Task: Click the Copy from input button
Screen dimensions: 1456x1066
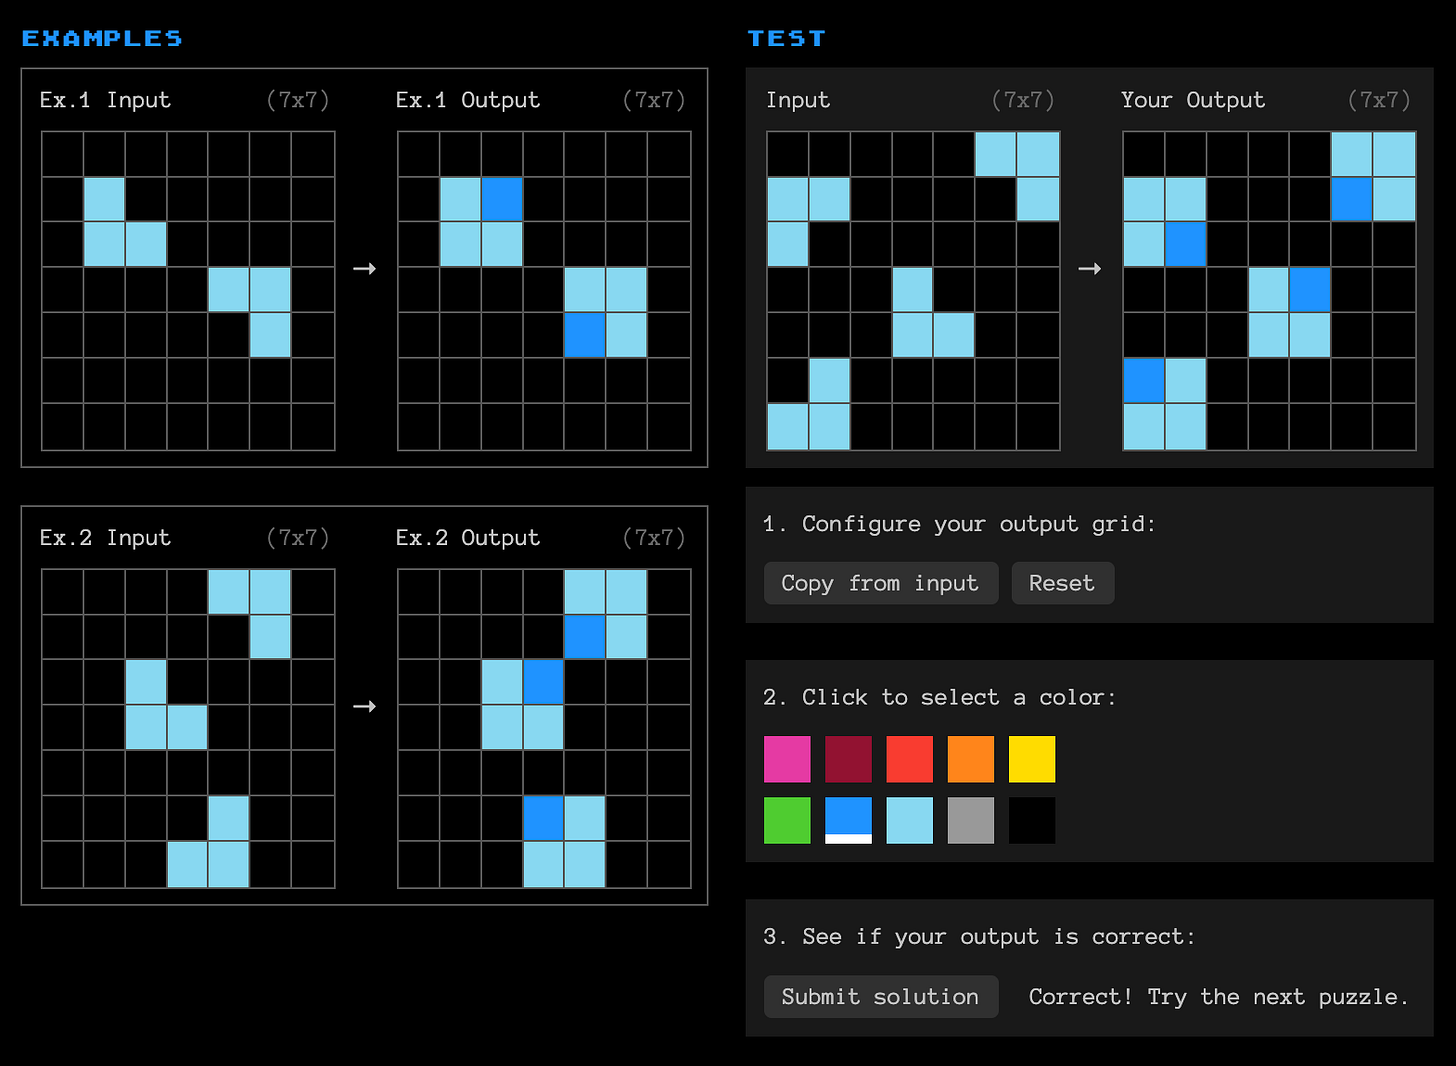Action: tap(881, 583)
